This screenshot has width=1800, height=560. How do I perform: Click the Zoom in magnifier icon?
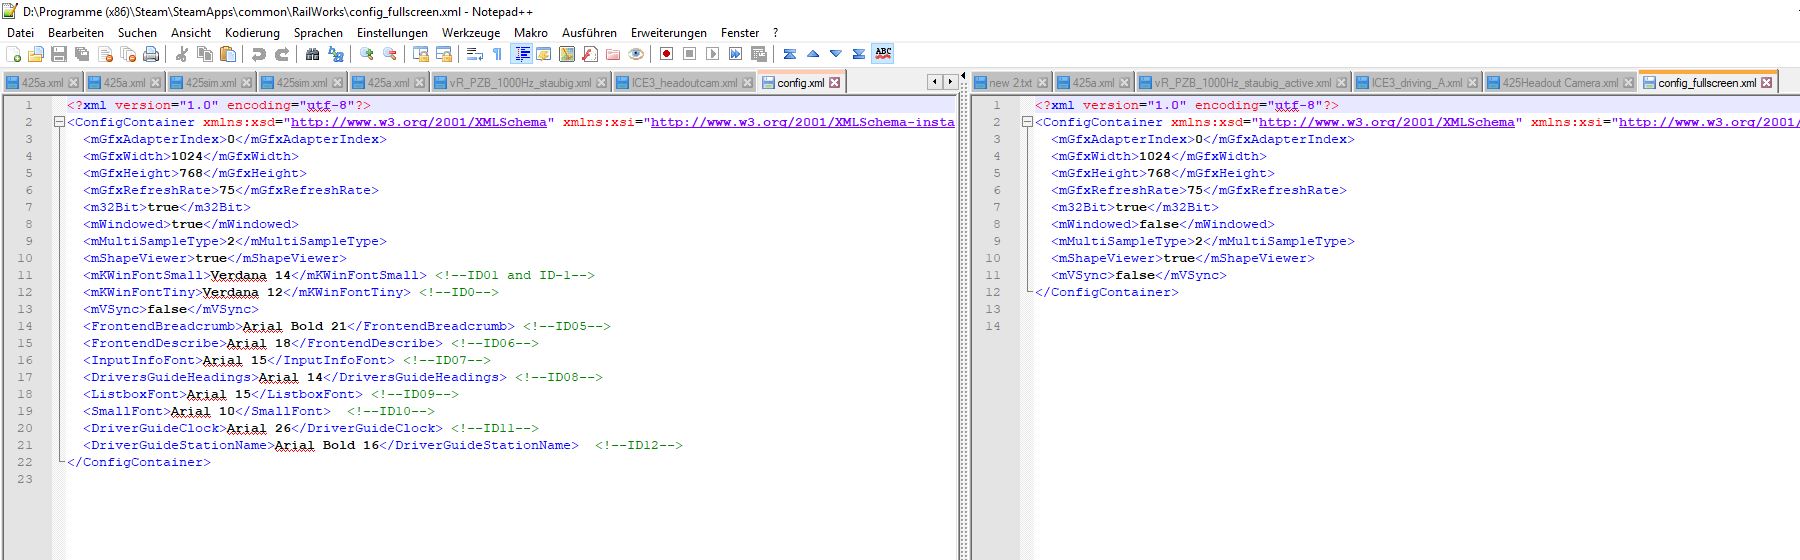coord(367,54)
